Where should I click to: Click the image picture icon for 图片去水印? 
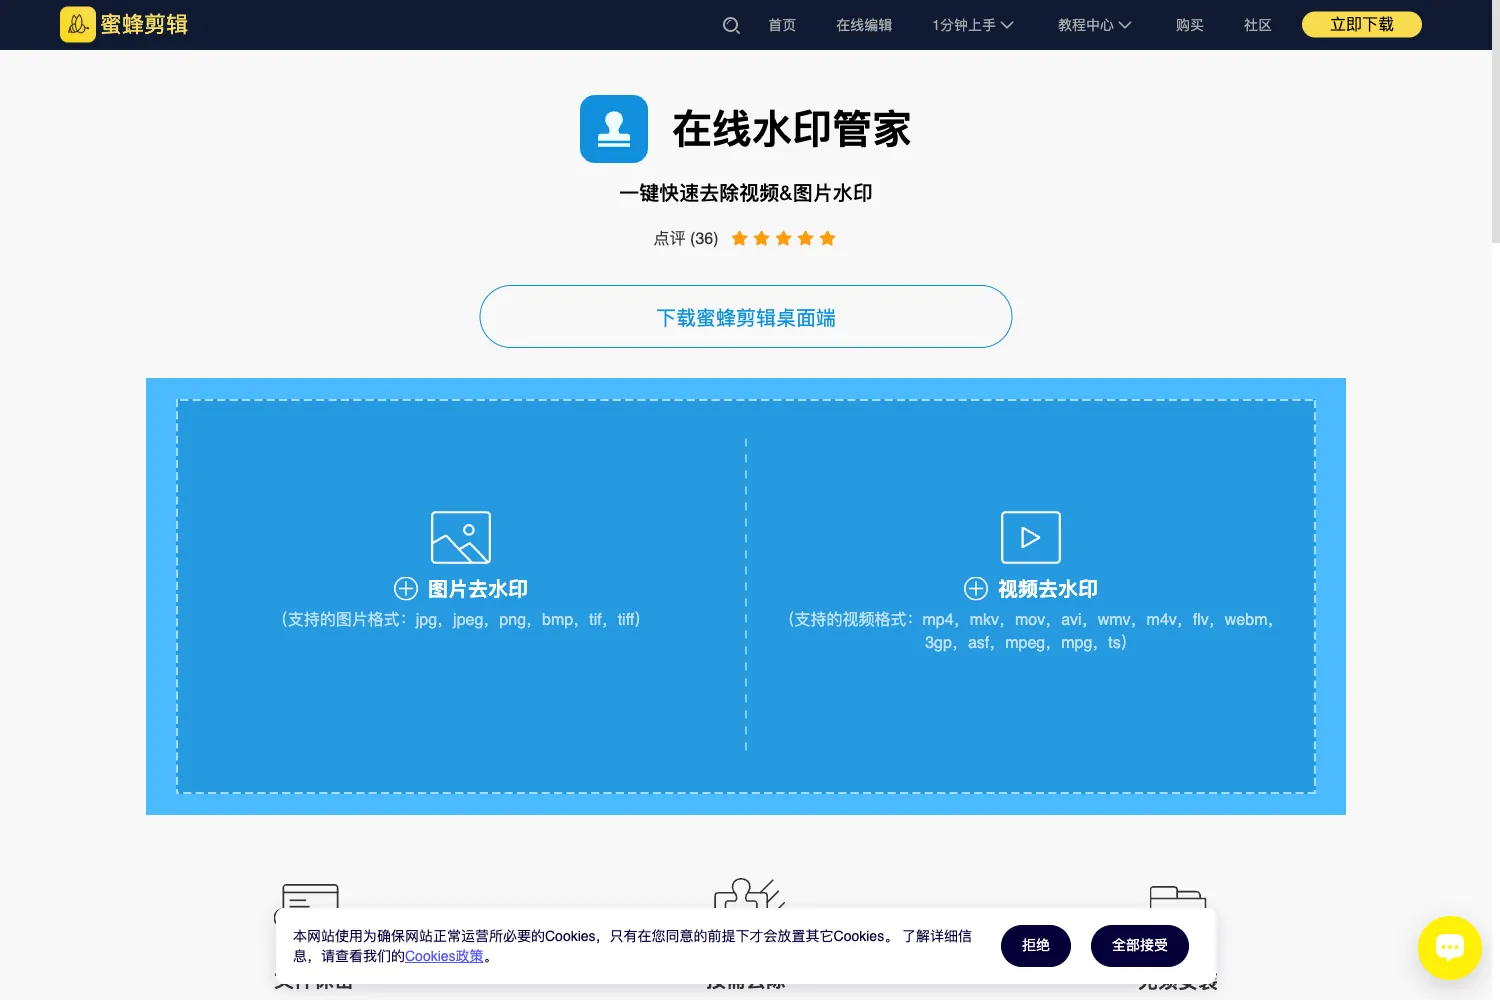tap(461, 537)
